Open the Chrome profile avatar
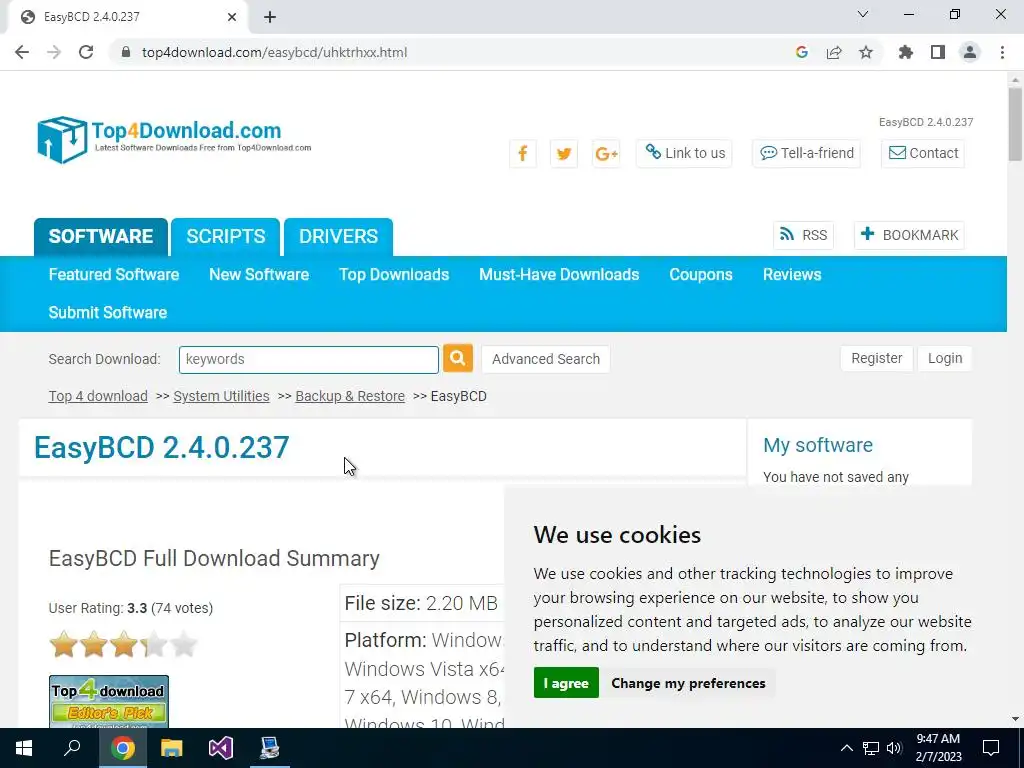Image resolution: width=1024 pixels, height=768 pixels. 970,52
